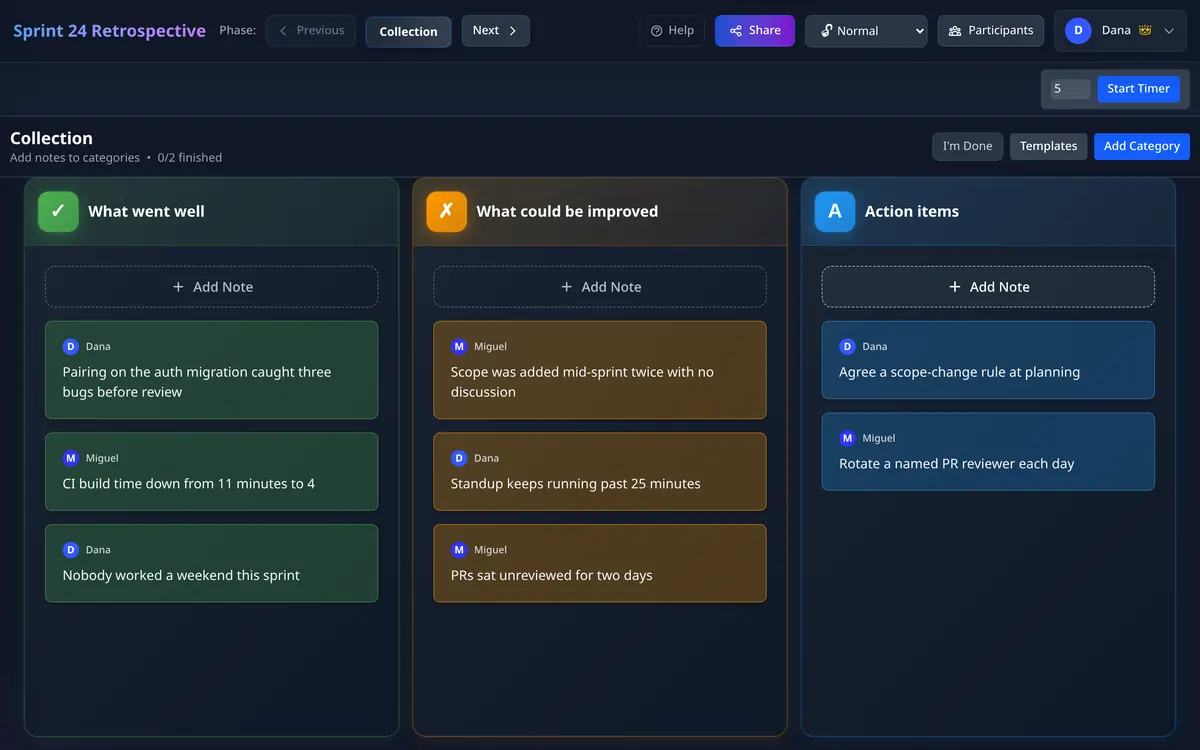Click Miguel's avatar on the CI build note
The width and height of the screenshot is (1200, 750).
[x=71, y=458]
